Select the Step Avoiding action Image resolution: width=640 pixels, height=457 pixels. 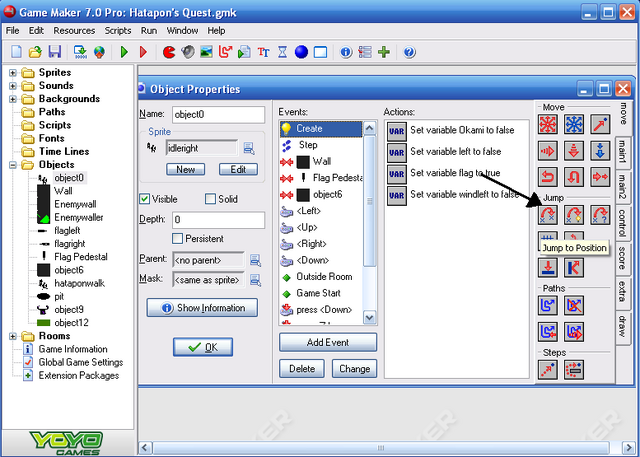click(x=574, y=369)
